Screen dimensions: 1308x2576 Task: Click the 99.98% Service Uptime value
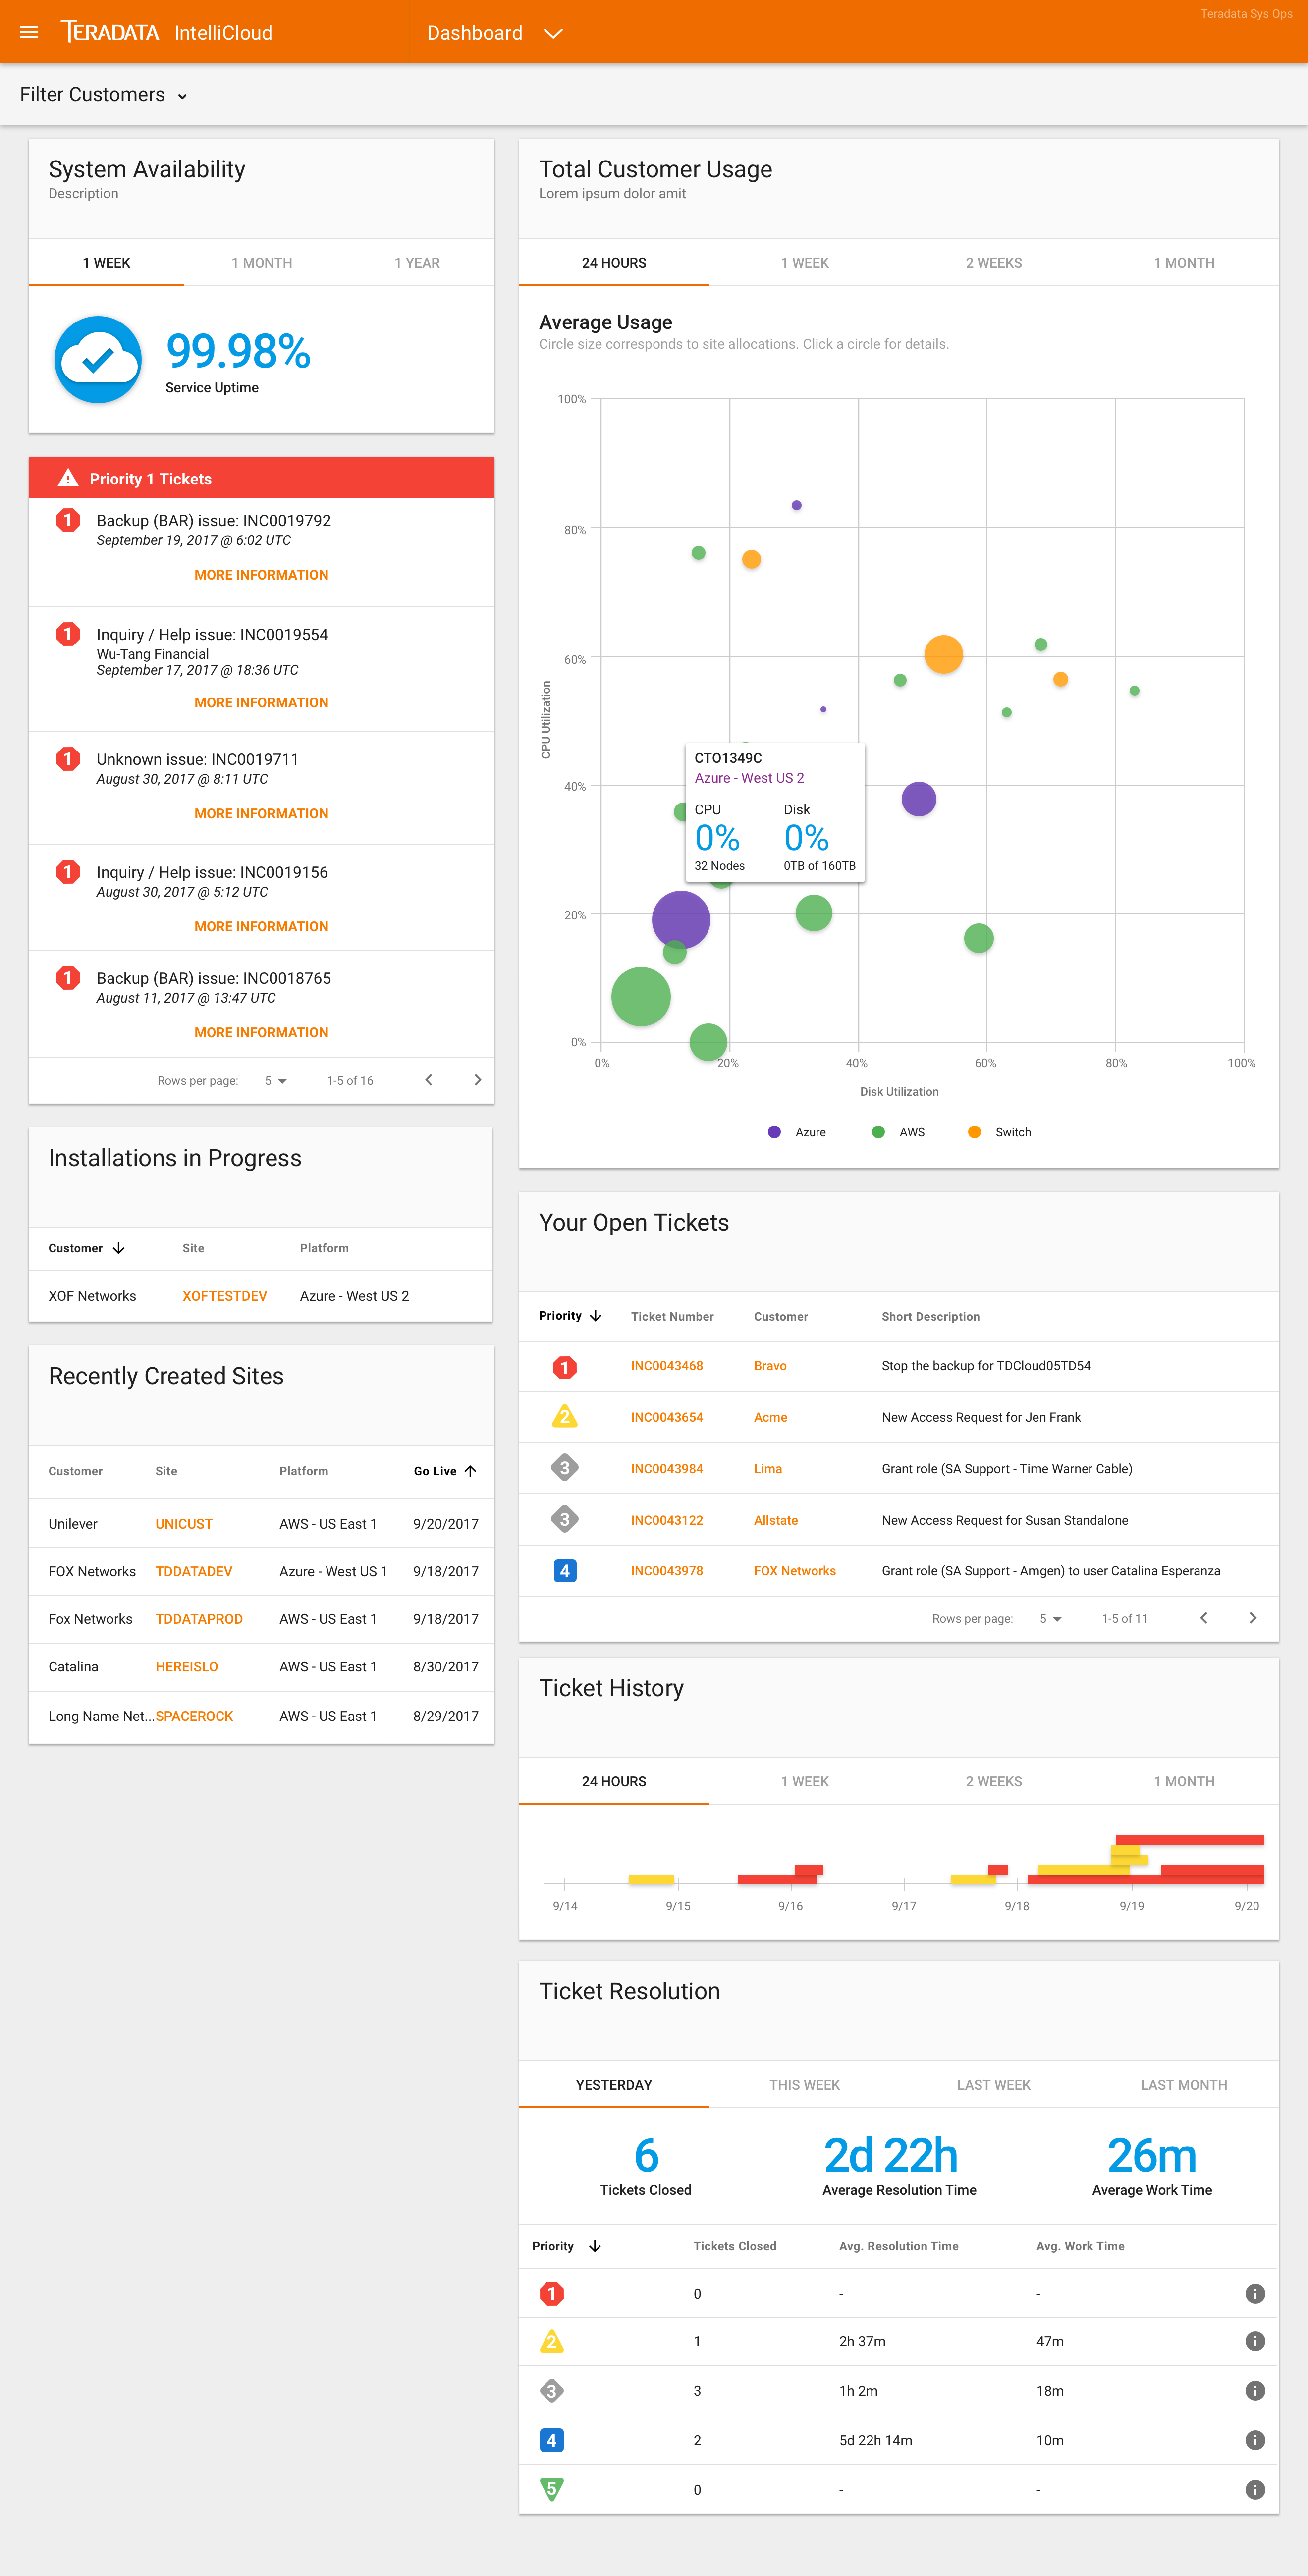click(x=238, y=351)
